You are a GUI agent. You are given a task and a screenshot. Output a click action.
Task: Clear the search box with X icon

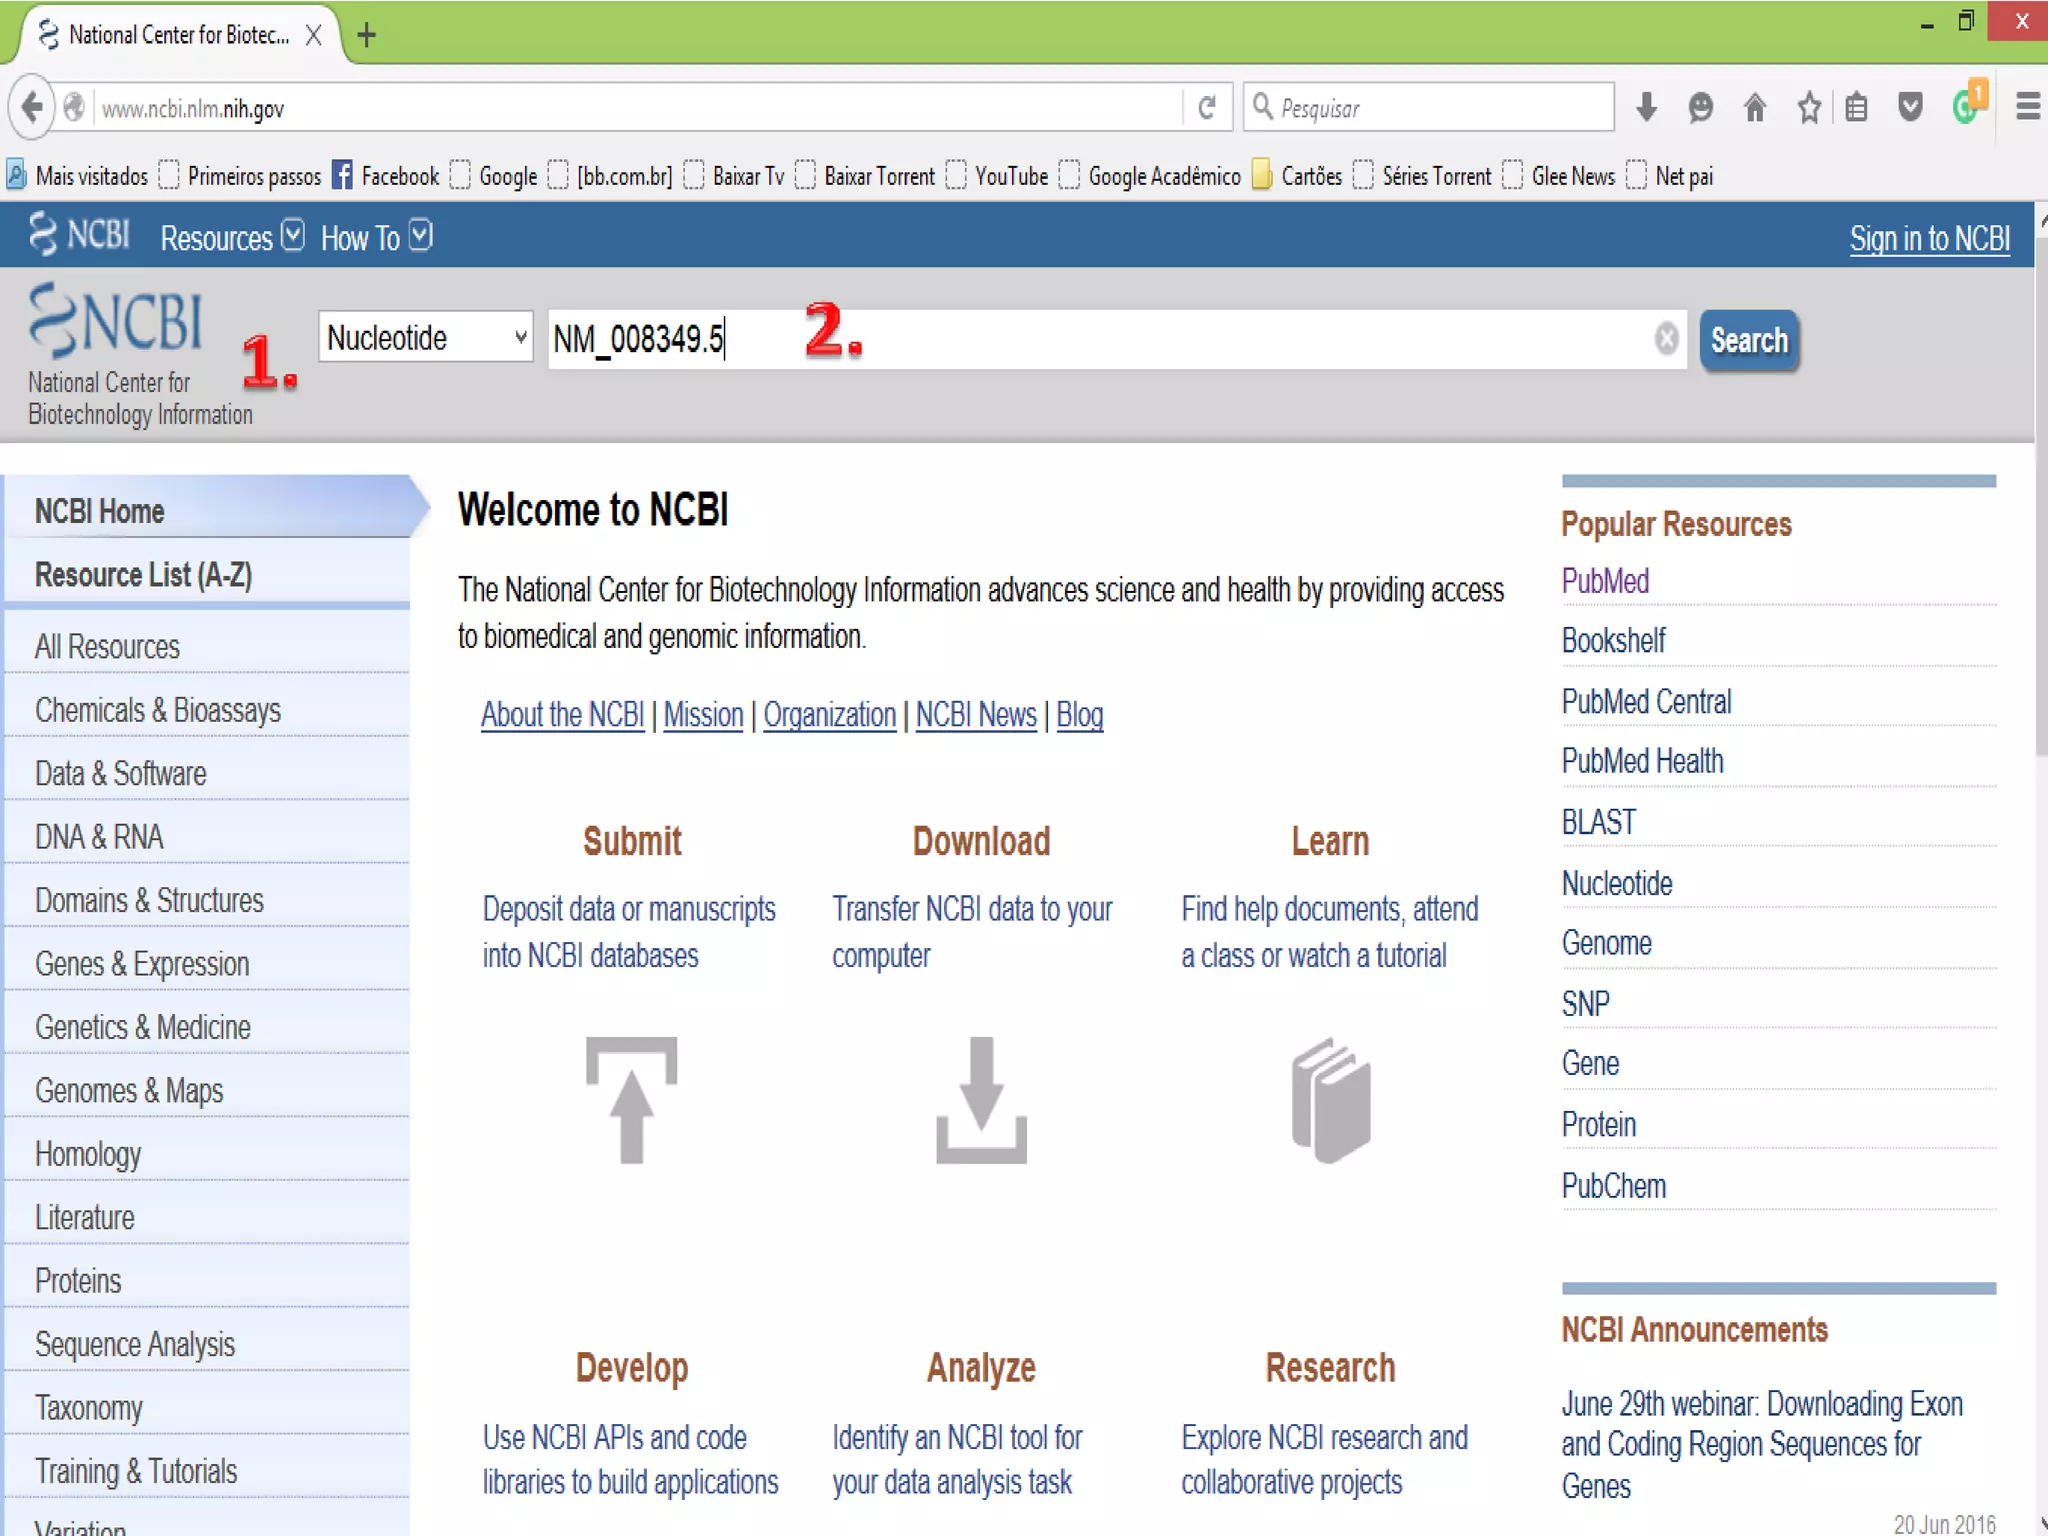(x=1666, y=339)
